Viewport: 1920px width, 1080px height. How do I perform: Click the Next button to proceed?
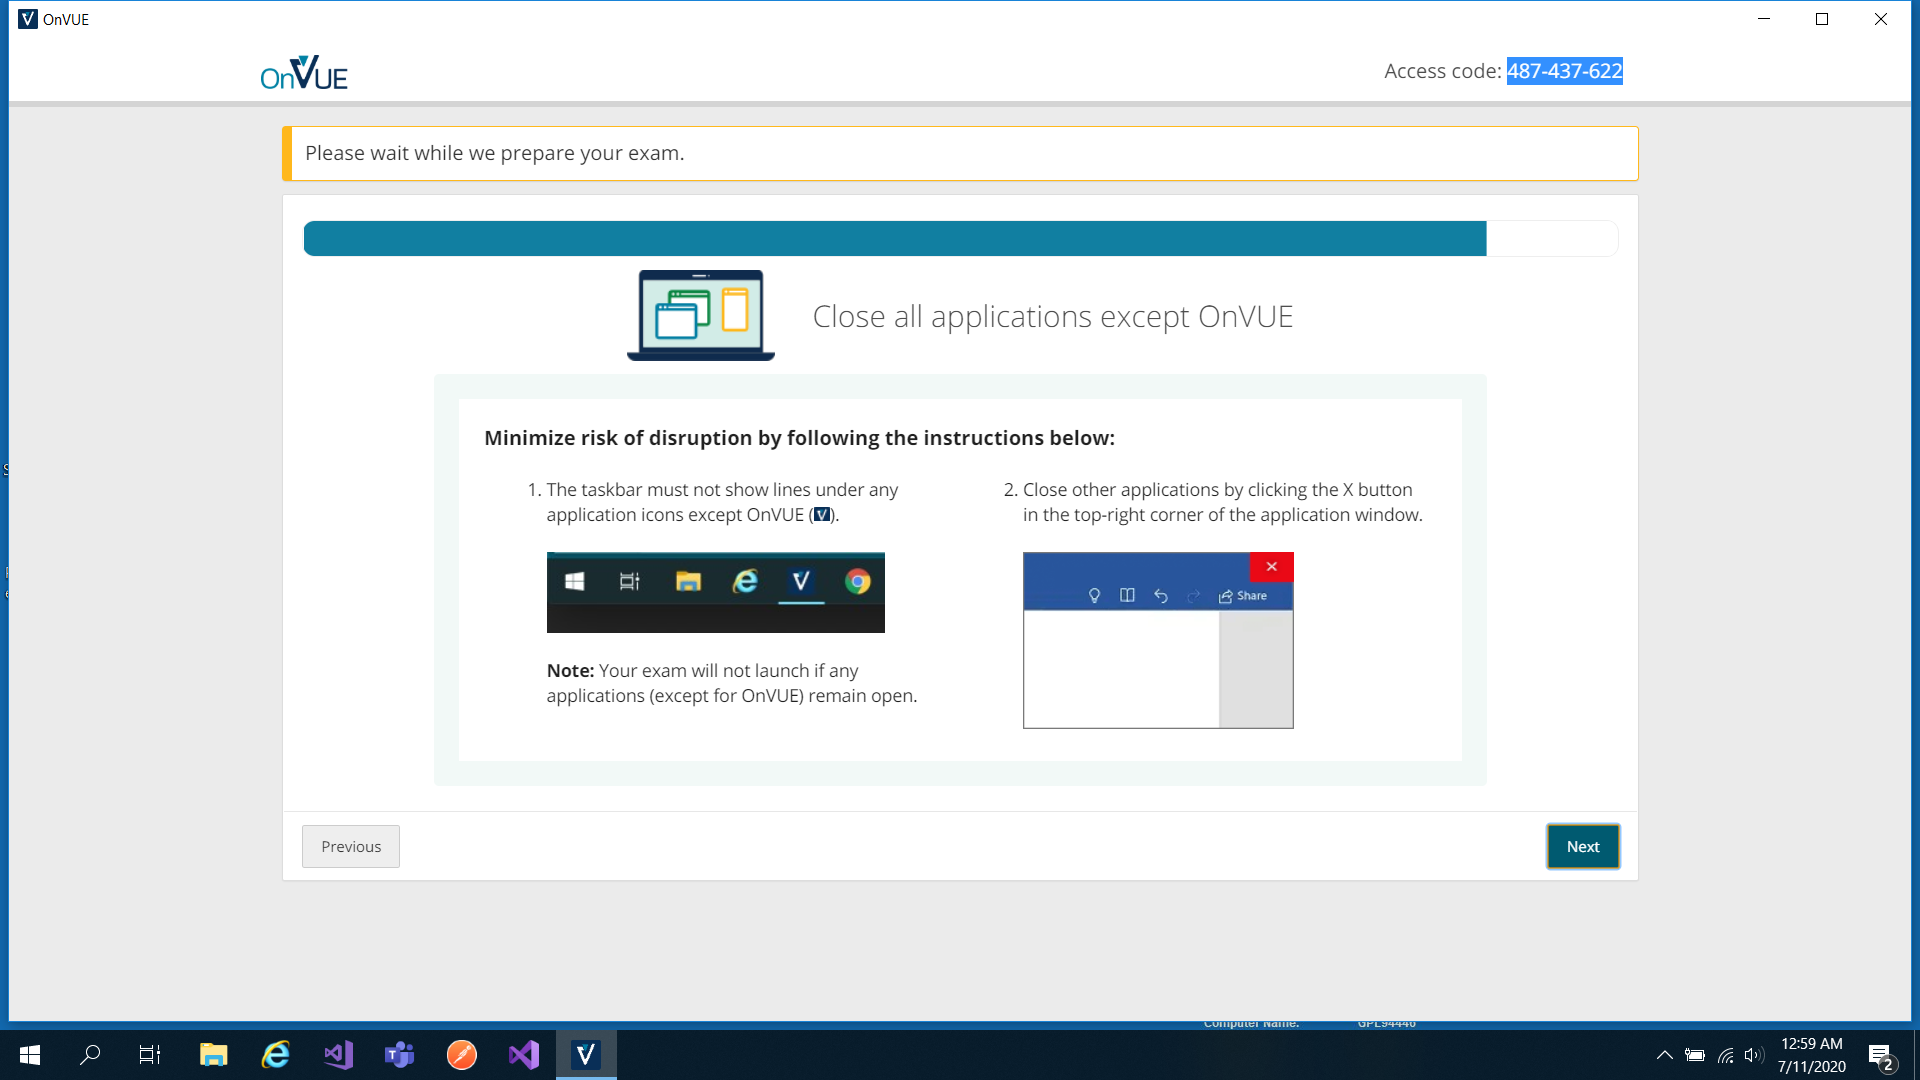(1582, 845)
